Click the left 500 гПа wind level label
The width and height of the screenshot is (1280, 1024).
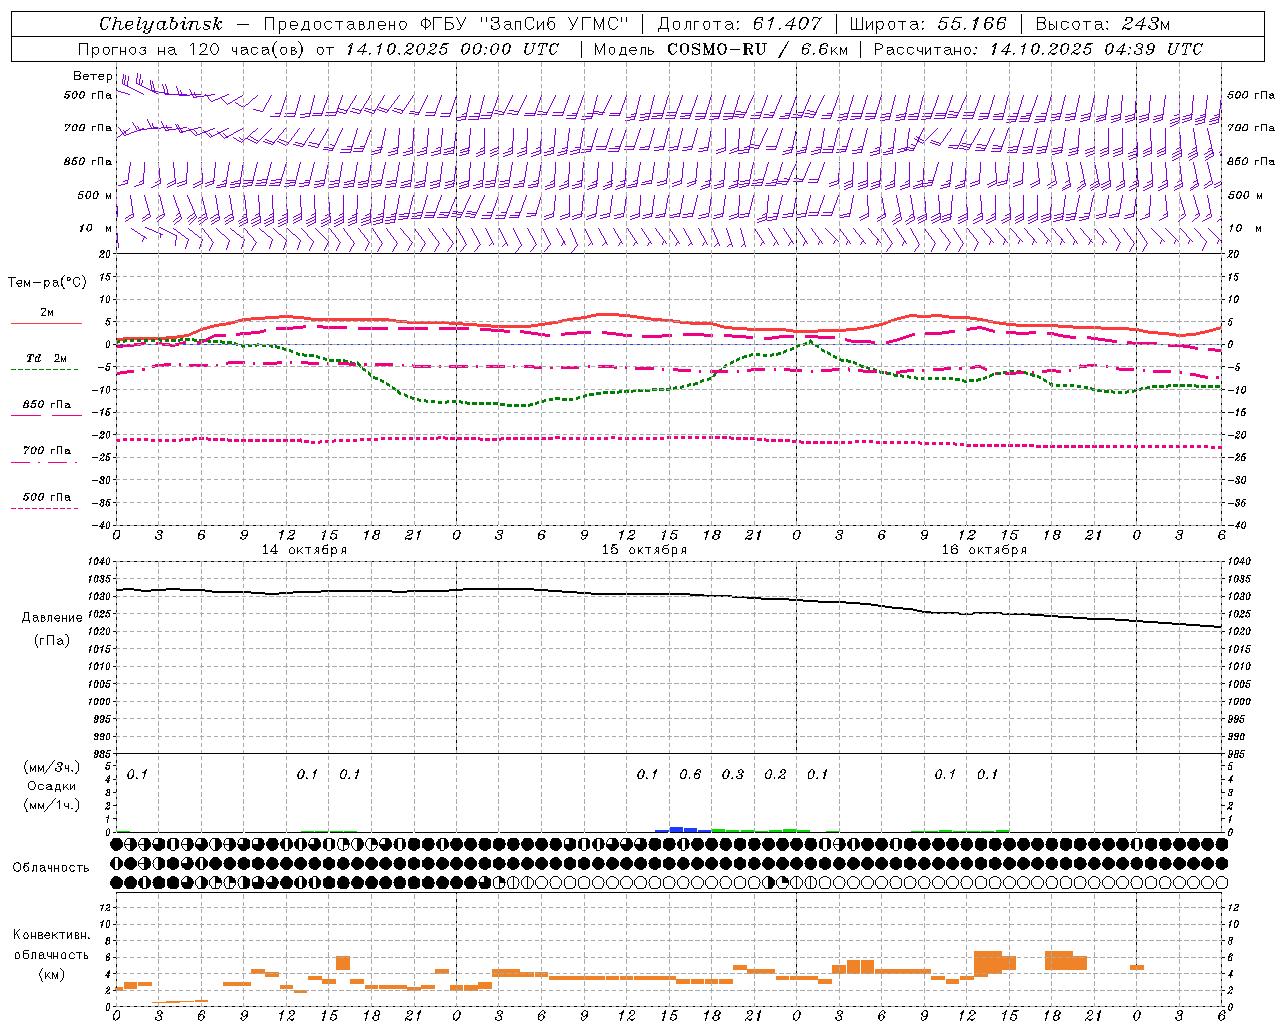[88, 95]
